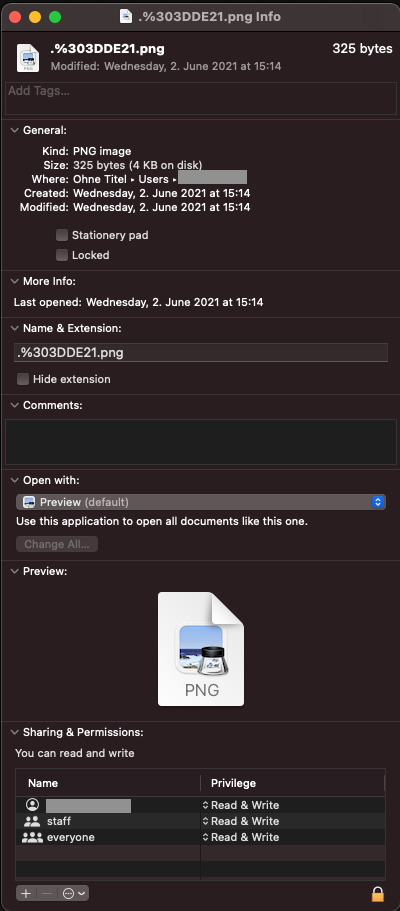Add a permission entry with plus button
This screenshot has height=911, width=400.
pos(26,893)
